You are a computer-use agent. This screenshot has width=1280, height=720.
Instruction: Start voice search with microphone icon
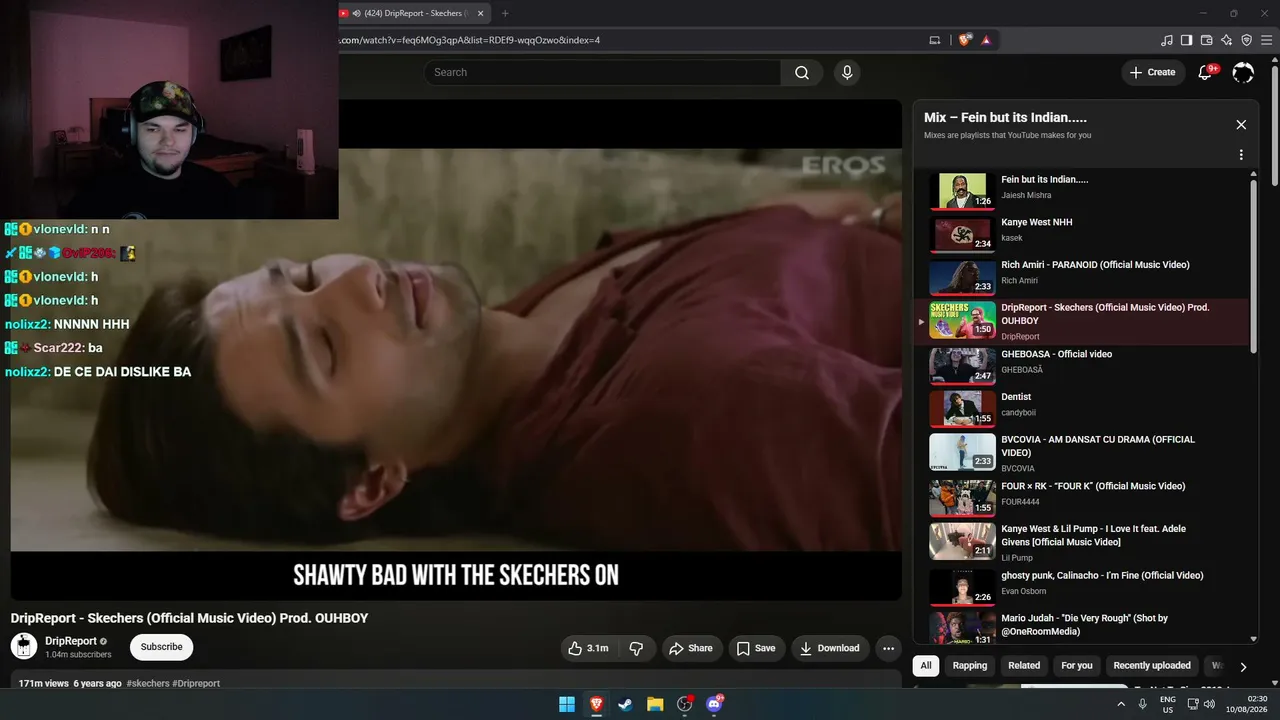[x=847, y=72]
